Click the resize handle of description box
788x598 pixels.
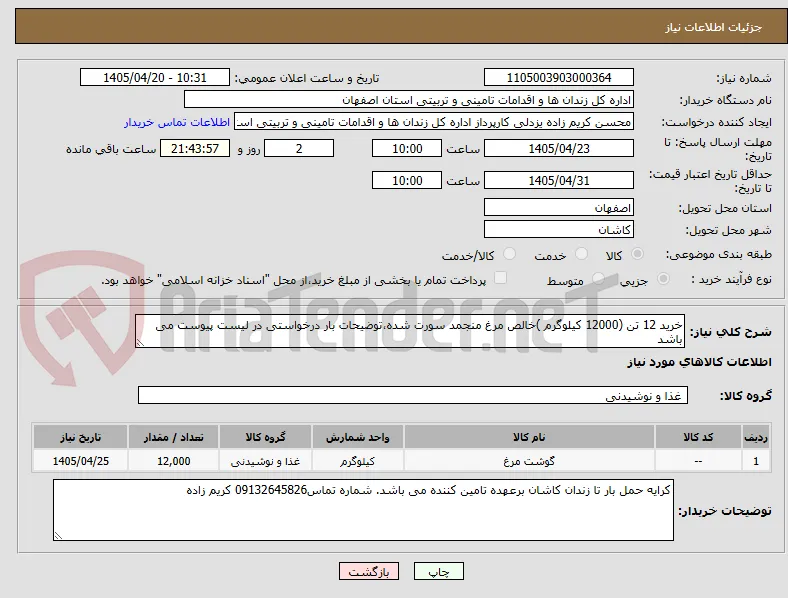click(x=140, y=343)
